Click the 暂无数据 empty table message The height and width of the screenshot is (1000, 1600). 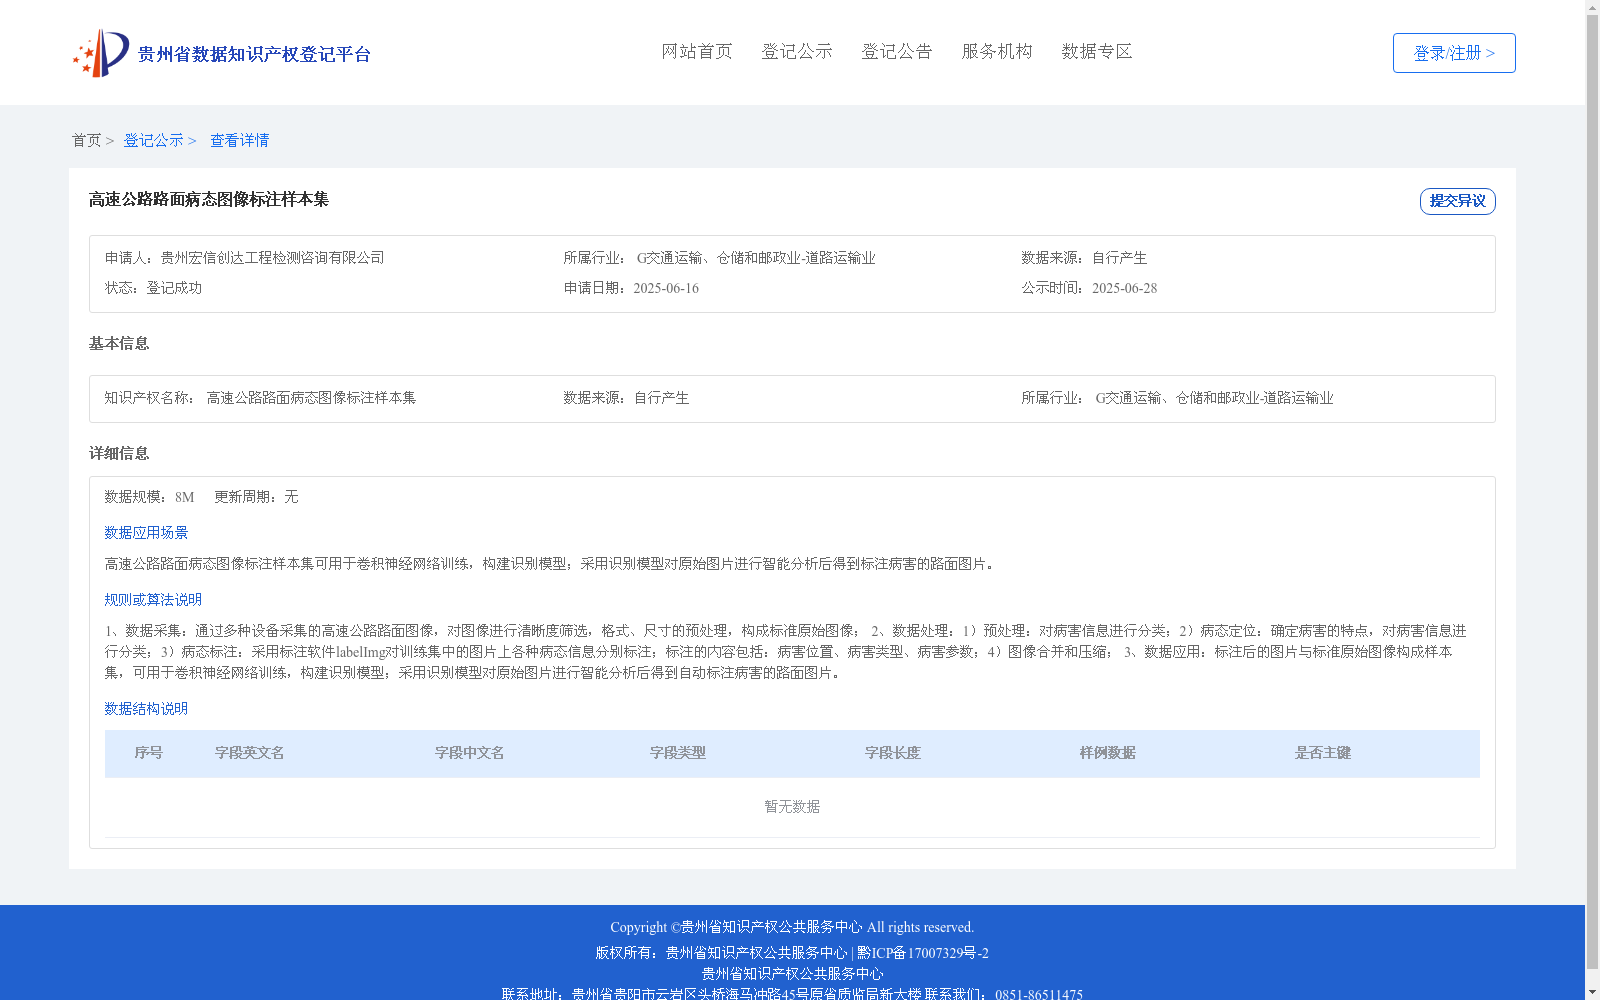[x=792, y=807]
